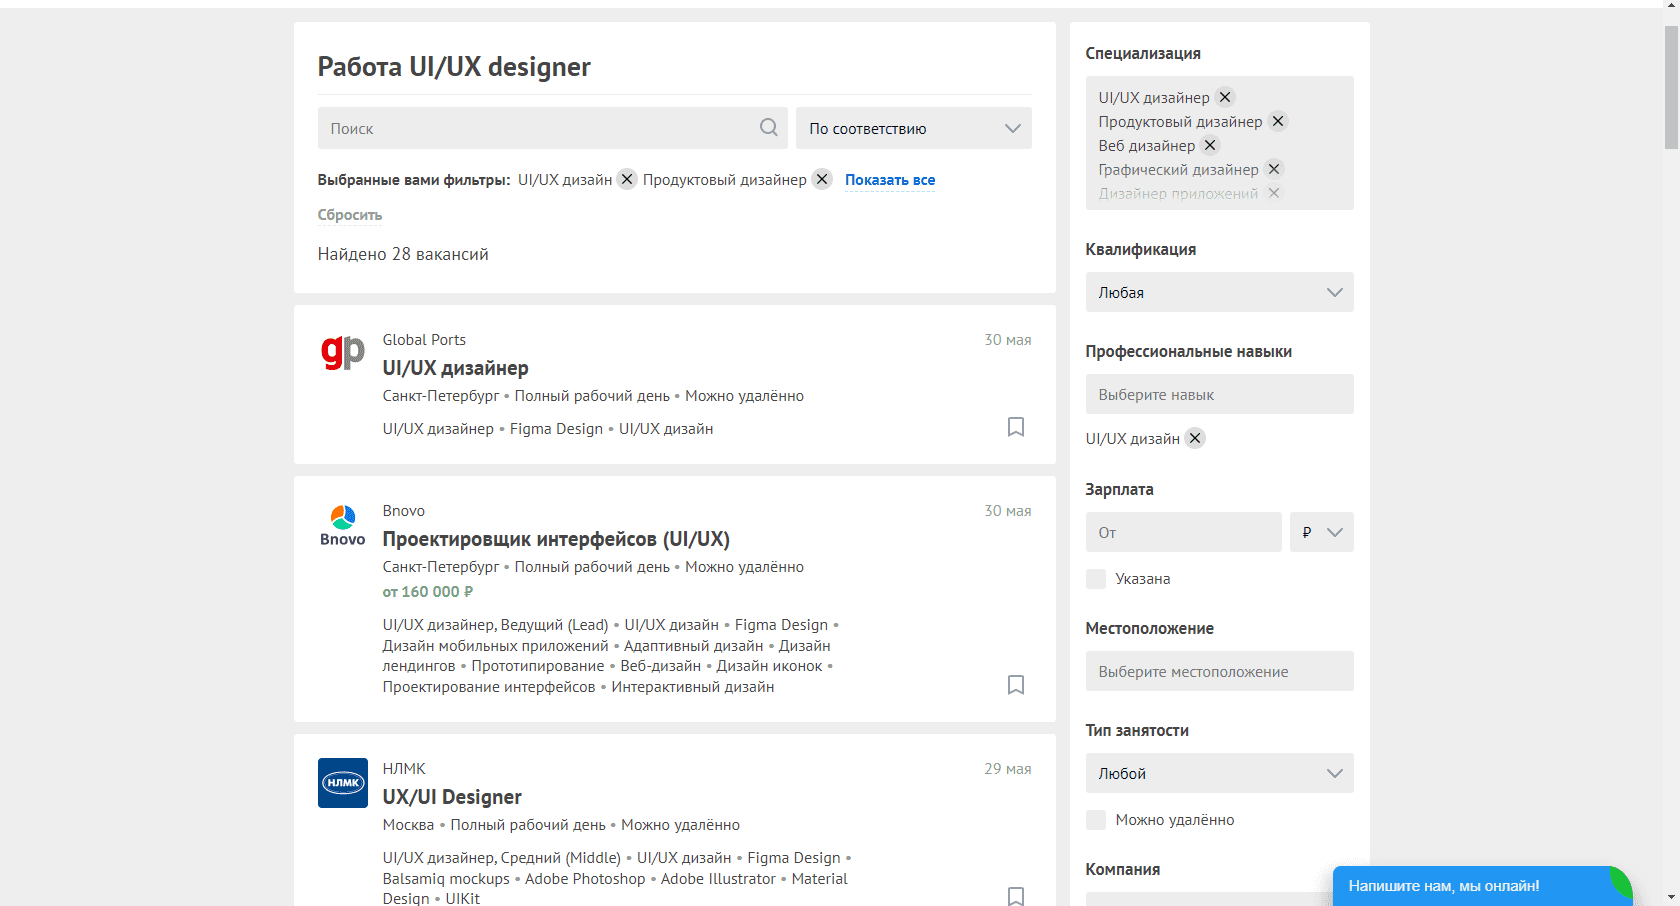1680x906 pixels.
Task: Open the НЛМК company name link
Action: click(404, 769)
